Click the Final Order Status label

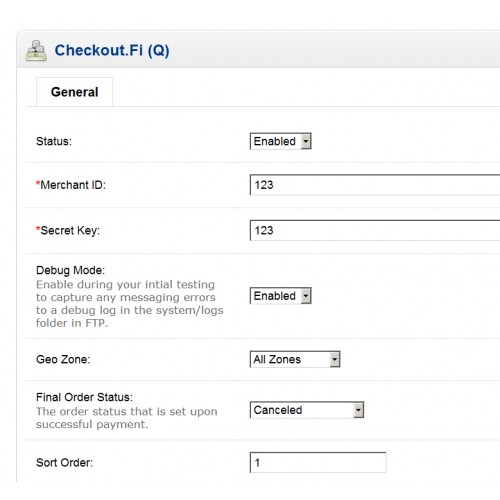click(x=84, y=397)
